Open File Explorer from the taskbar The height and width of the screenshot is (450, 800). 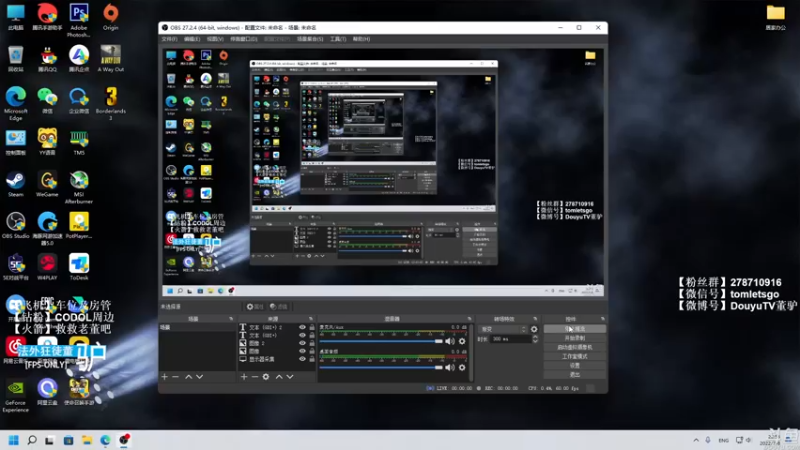tap(87, 440)
